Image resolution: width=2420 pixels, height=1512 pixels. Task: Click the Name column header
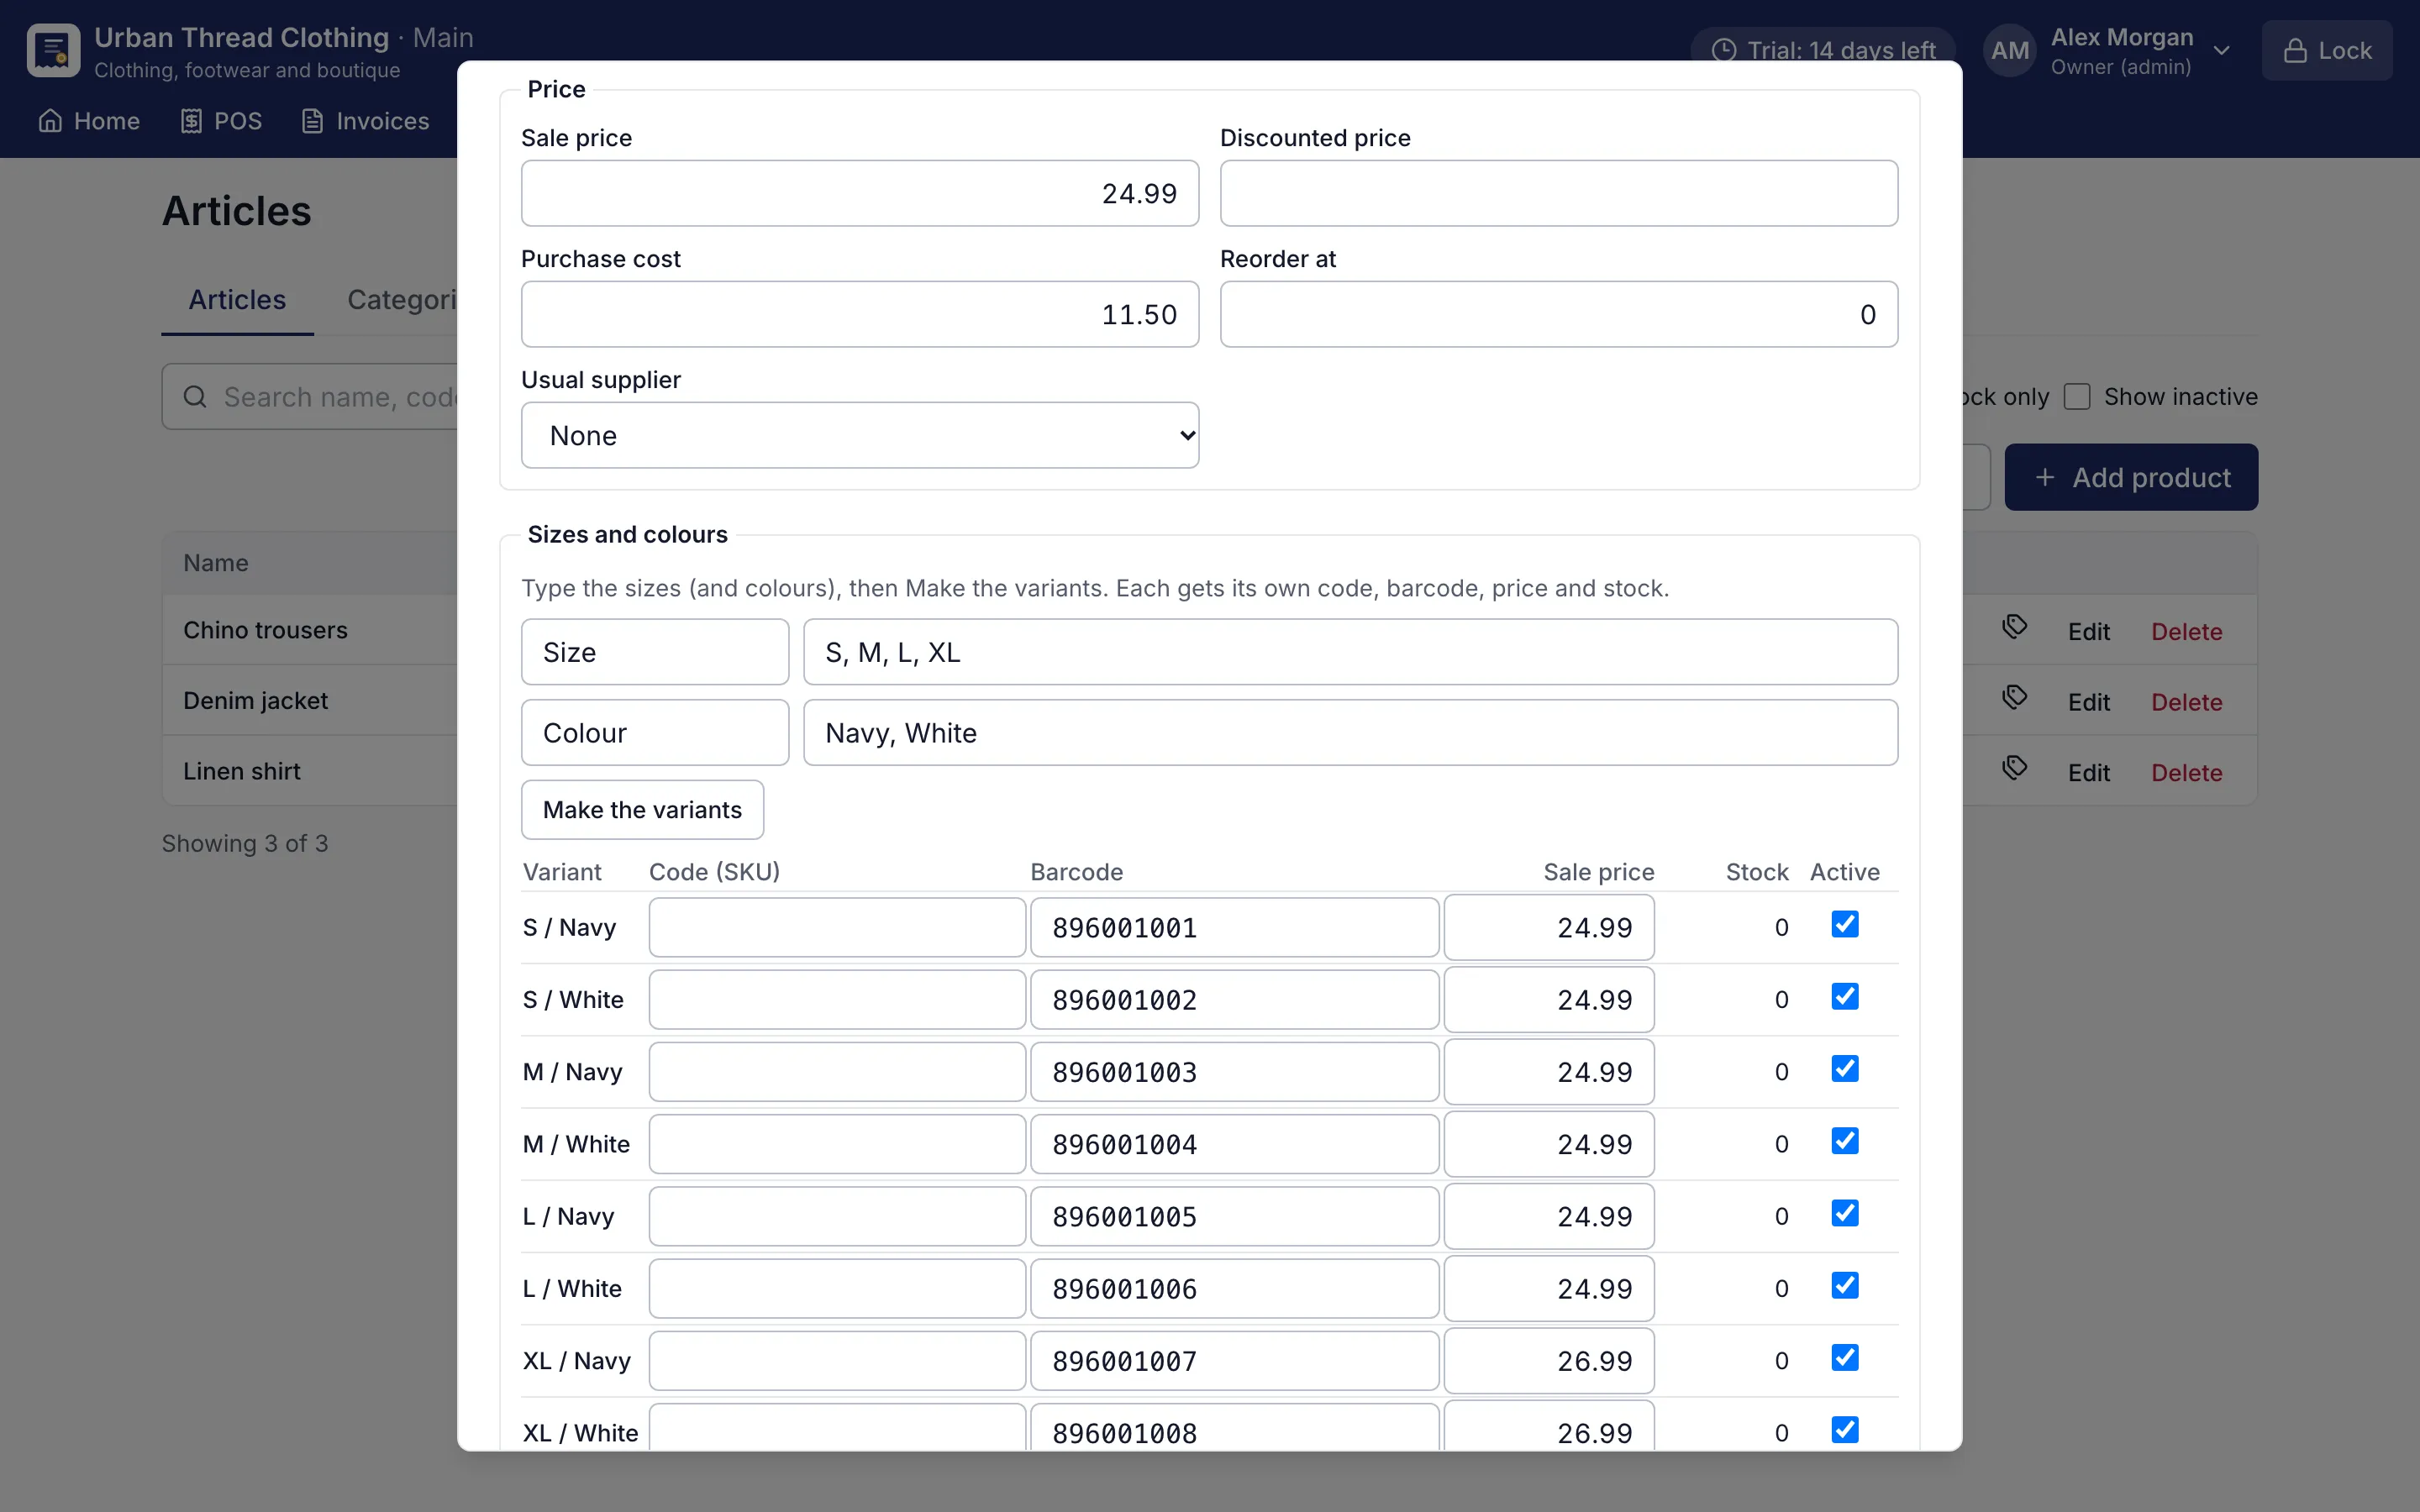(x=215, y=563)
